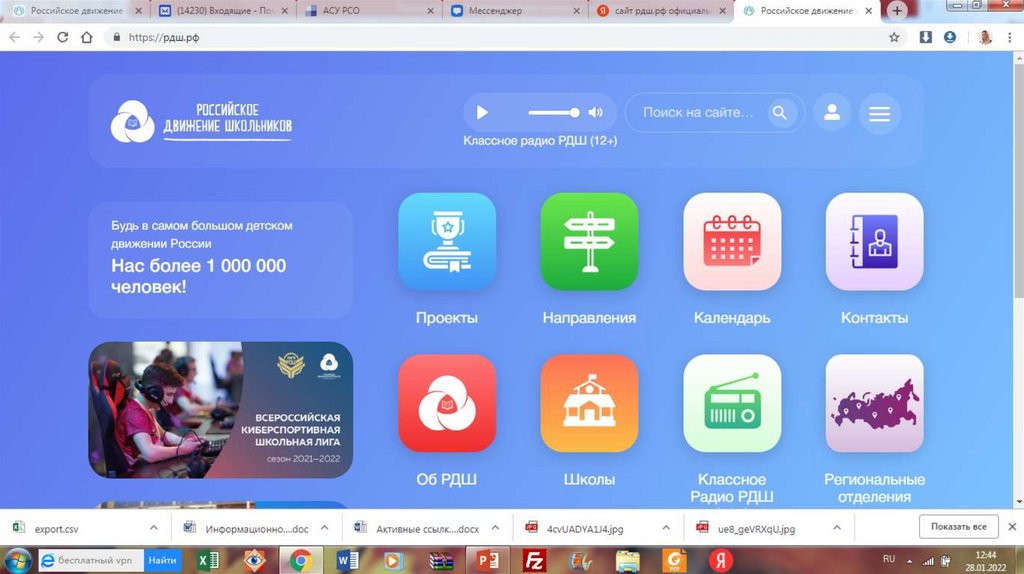Switch to the first Российское движение tab
The height and width of the screenshot is (574, 1024).
(x=76, y=11)
